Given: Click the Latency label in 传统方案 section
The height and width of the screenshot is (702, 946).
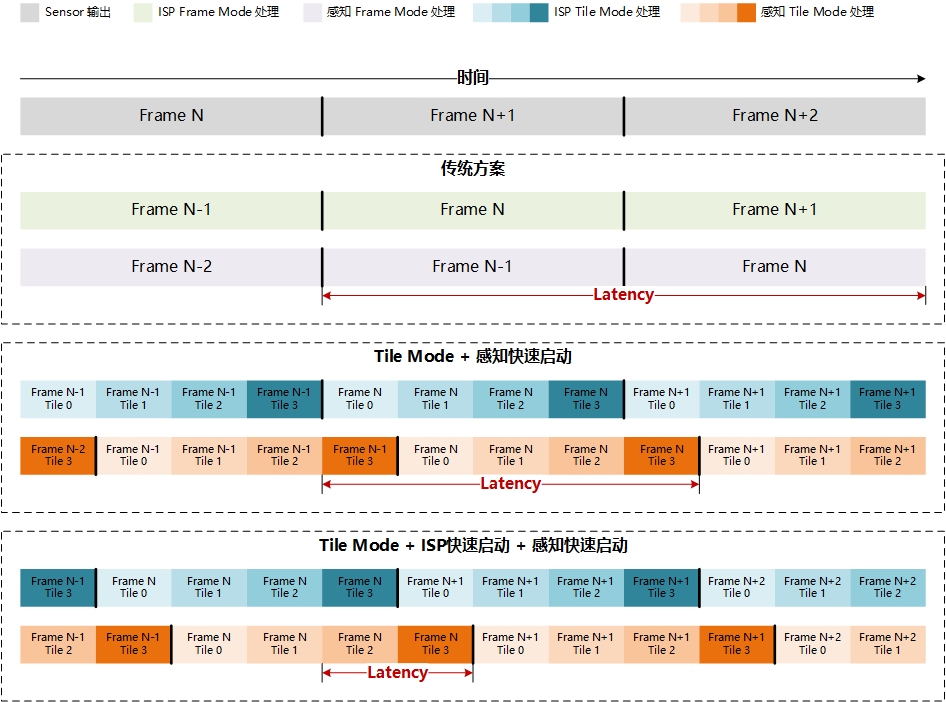Looking at the screenshot, I should coord(623,295).
